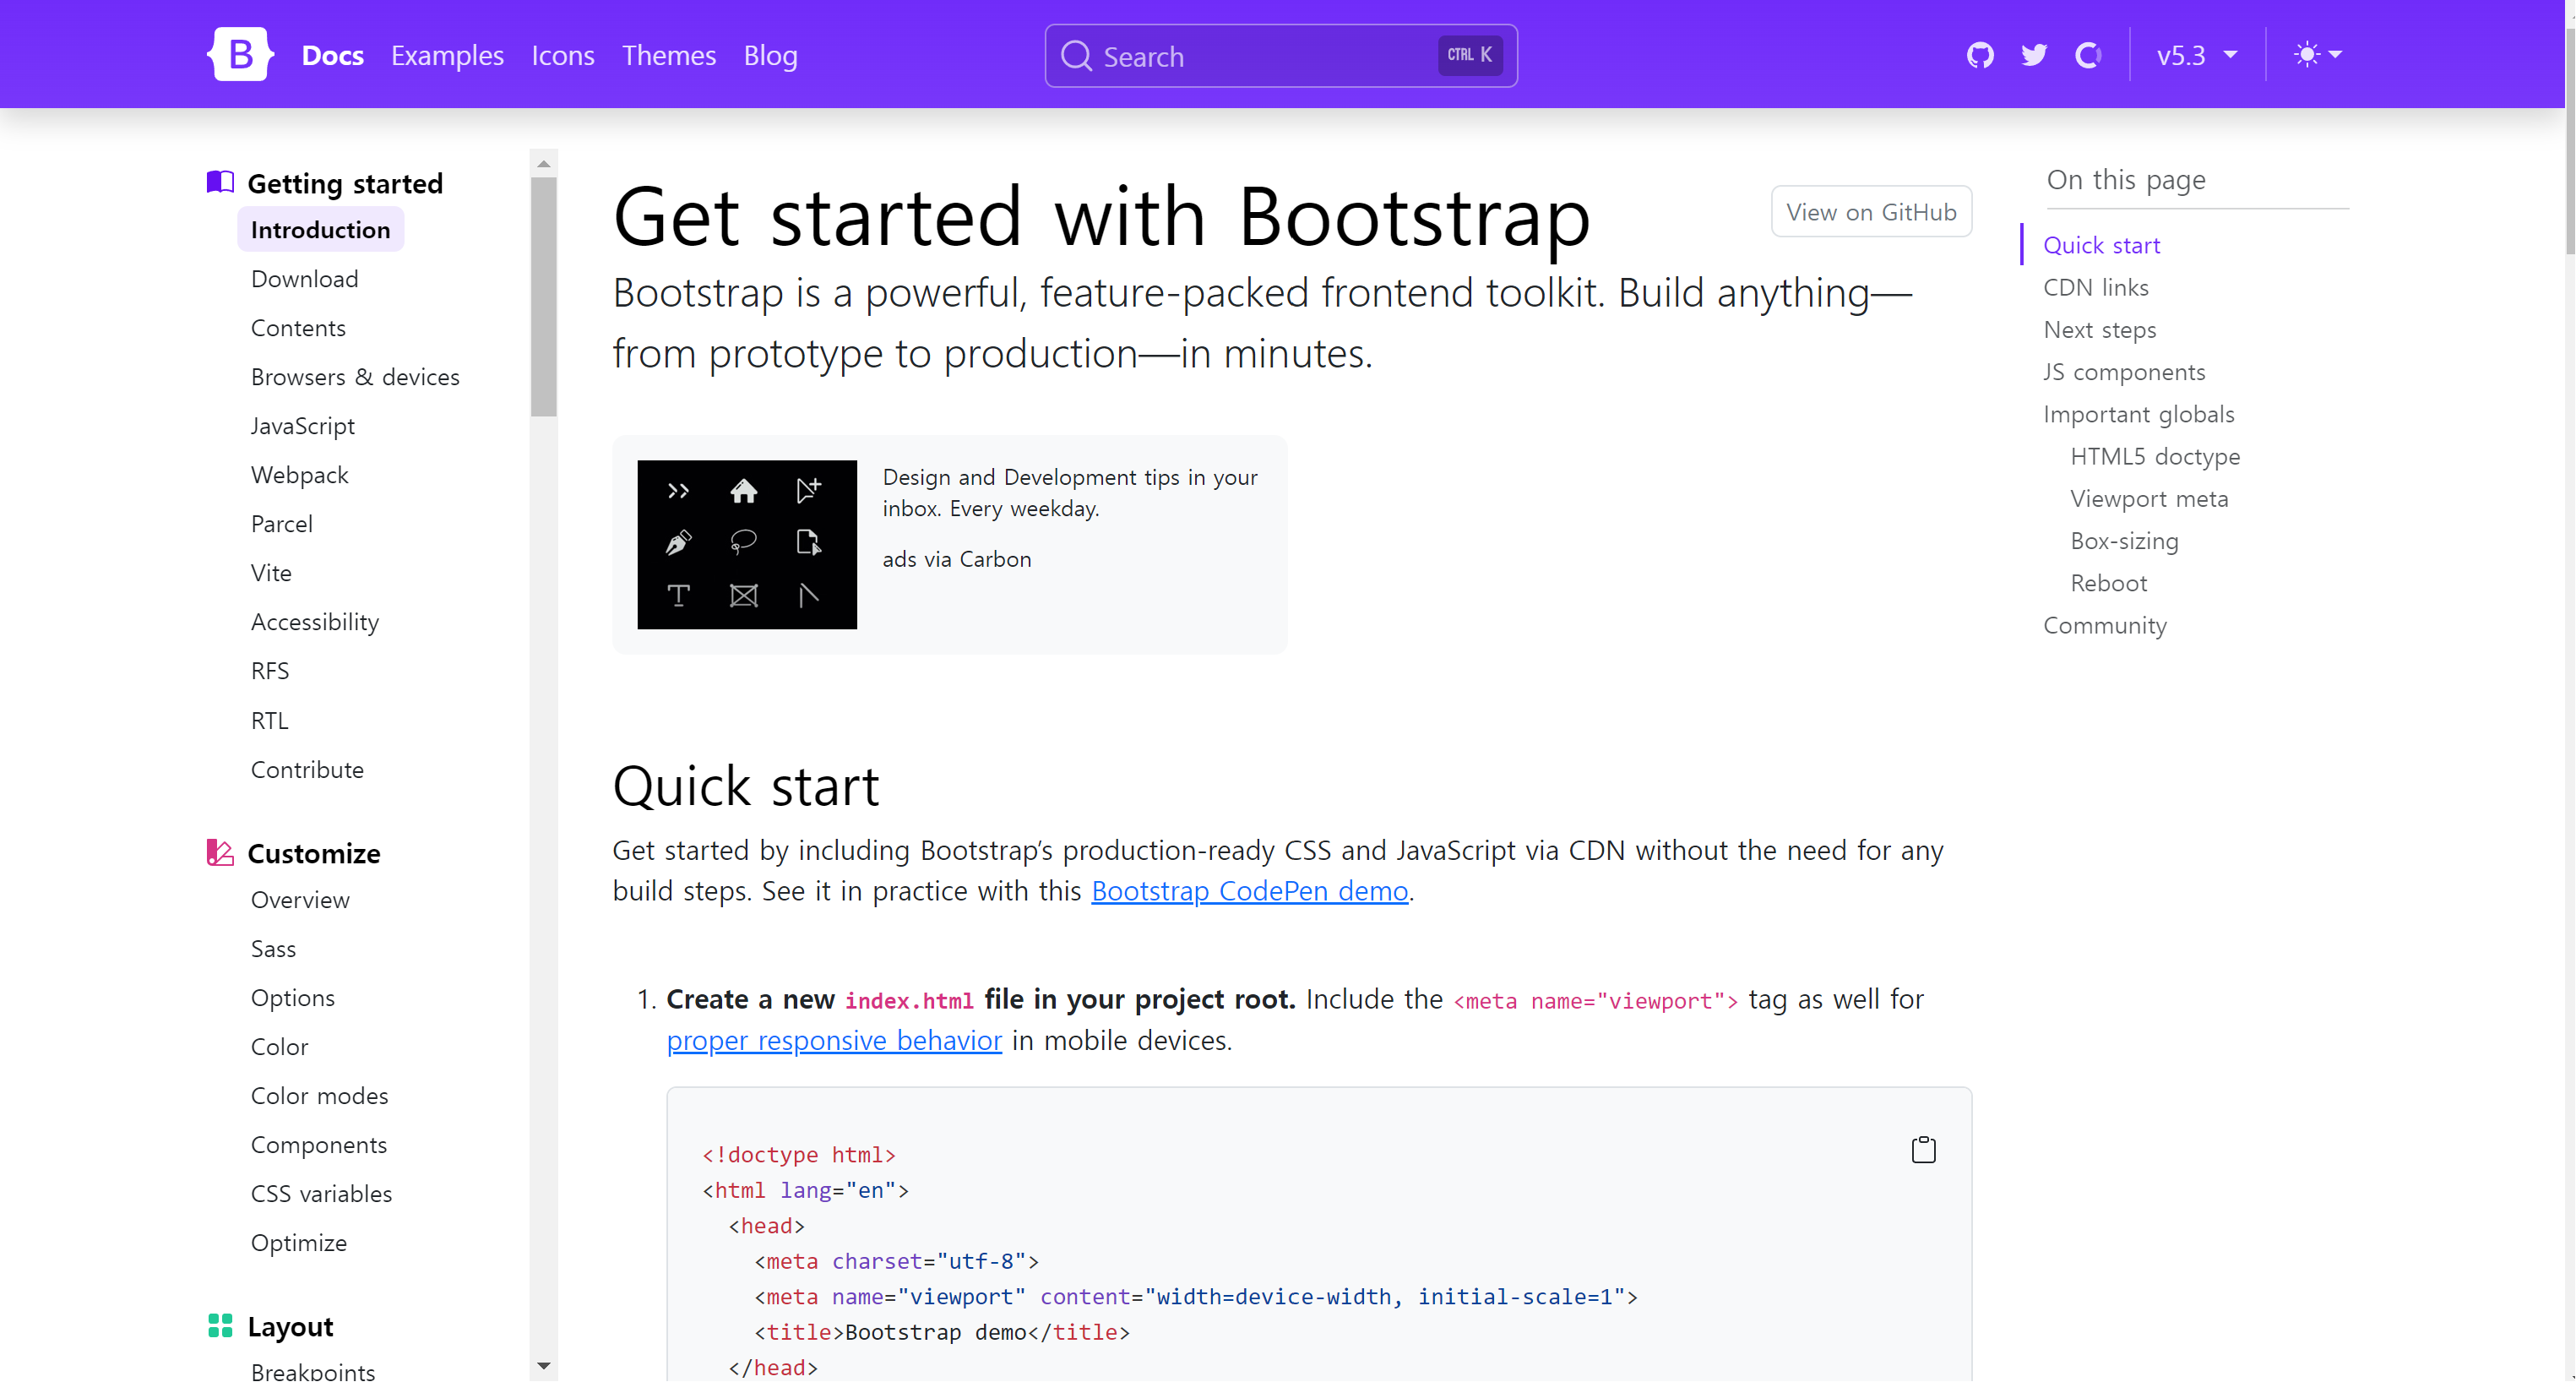Open RTL in the sidebar

coord(269,720)
